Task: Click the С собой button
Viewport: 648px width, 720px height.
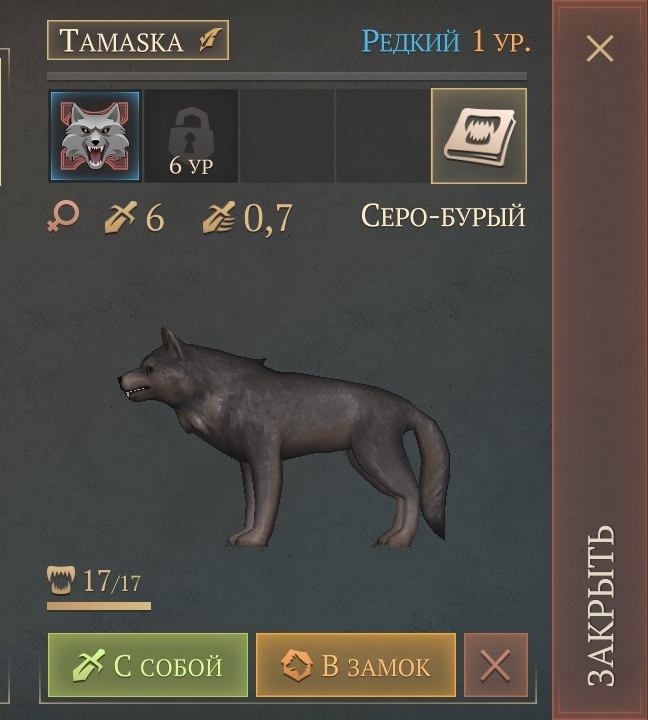Action: coord(148,665)
